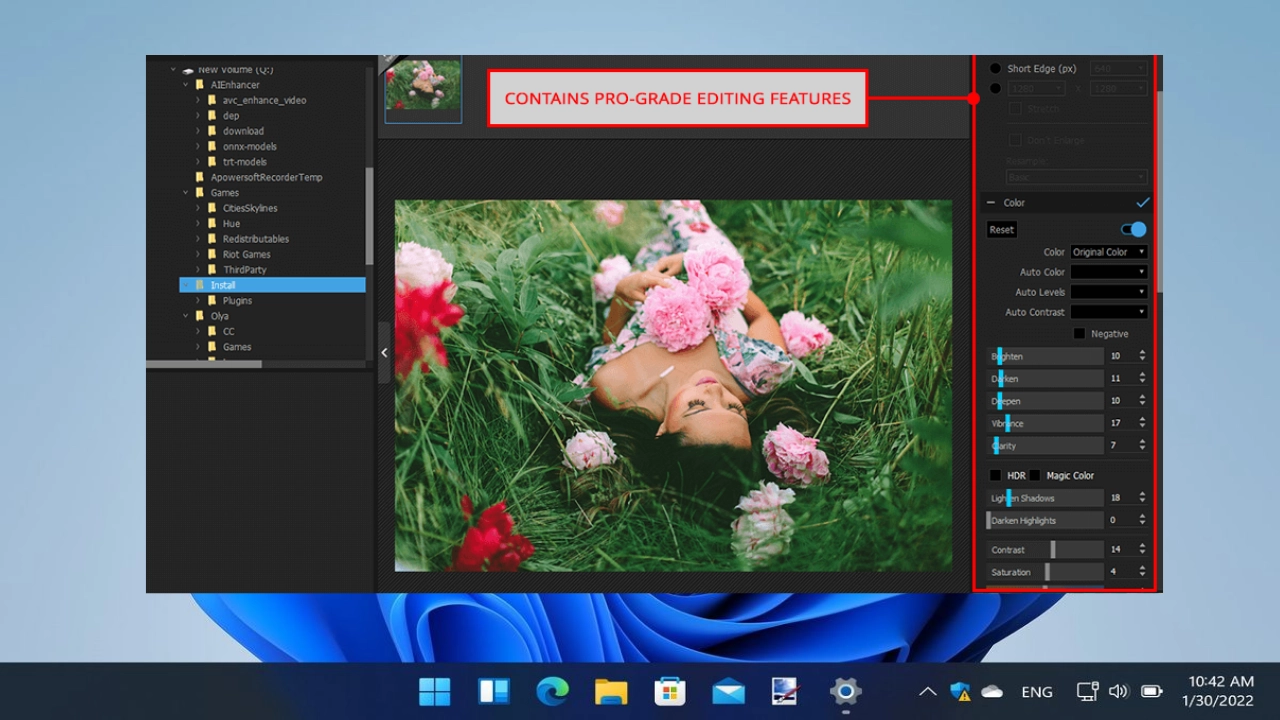The width and height of the screenshot is (1280, 720).
Task: Expand the Plugins folder arrow
Action: 198,300
